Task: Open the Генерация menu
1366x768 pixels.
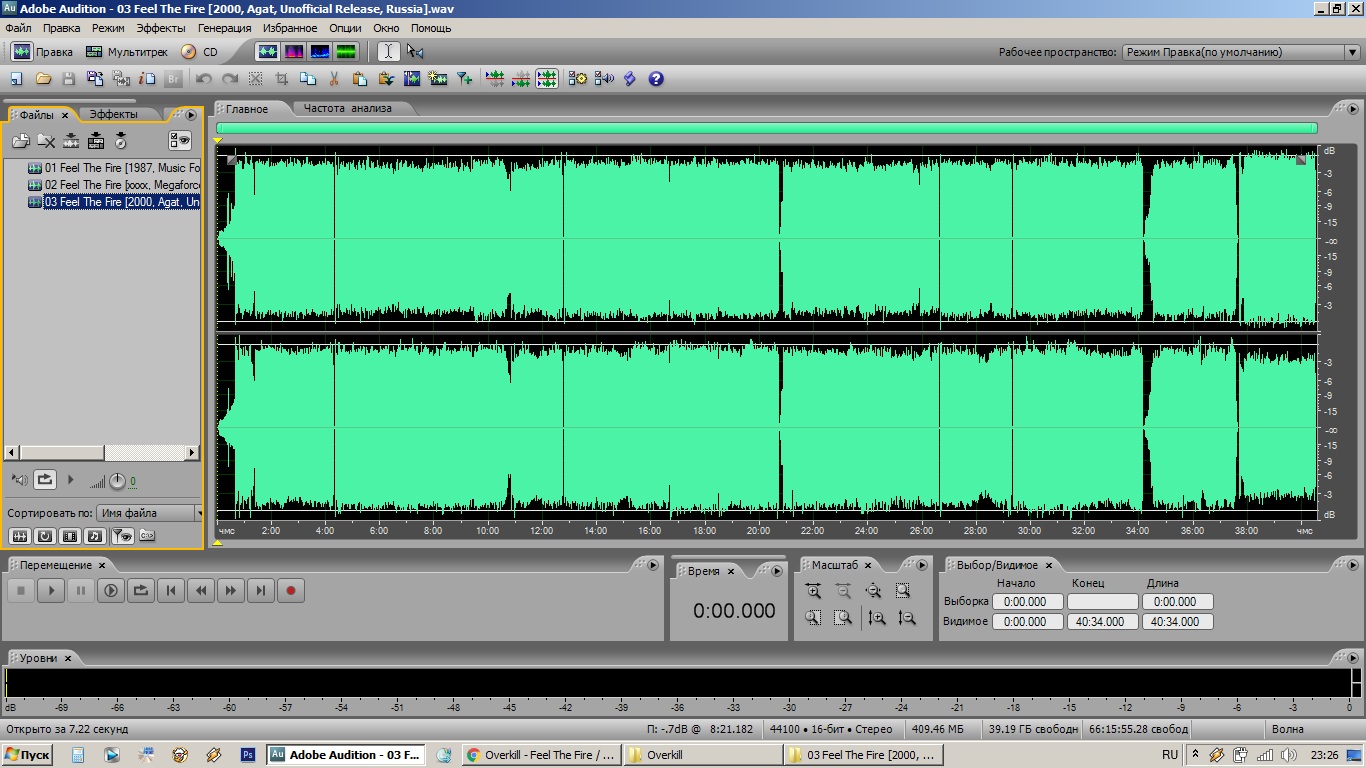Action: point(225,28)
